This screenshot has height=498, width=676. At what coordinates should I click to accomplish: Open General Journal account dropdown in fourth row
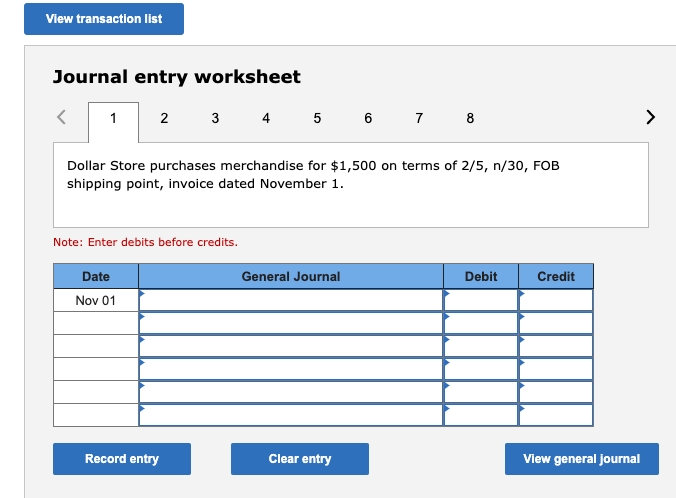[x=291, y=369]
